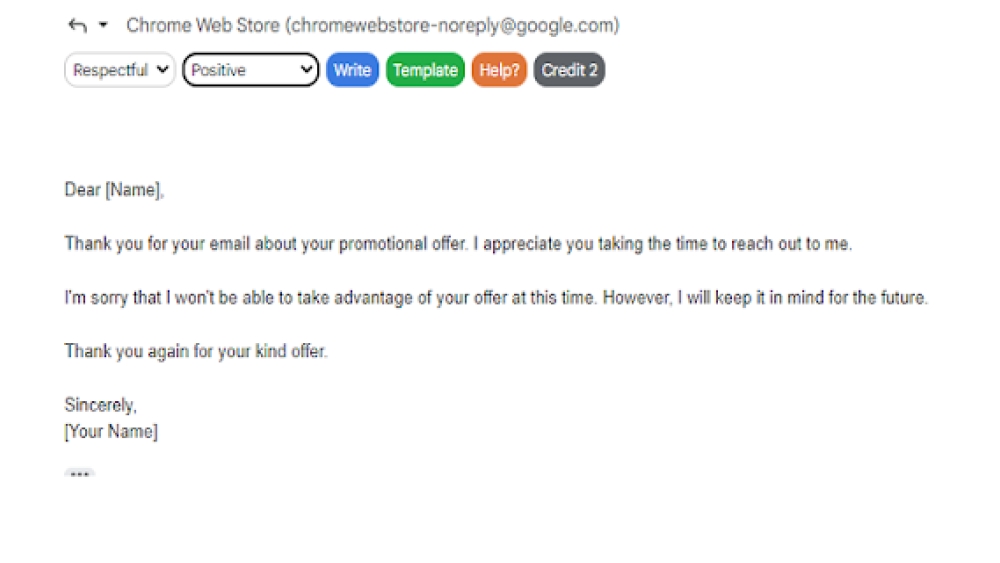
Task: Show trimmed content with the three-dots icon
Action: (80, 474)
